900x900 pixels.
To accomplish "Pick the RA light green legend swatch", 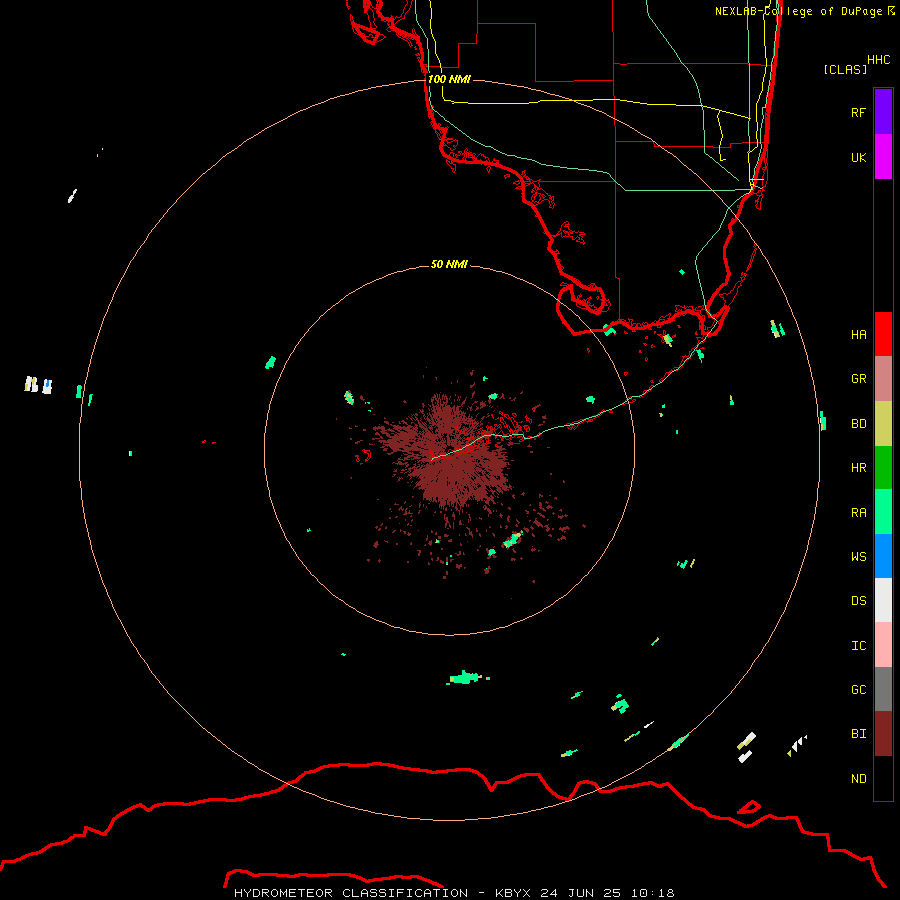I will point(883,512).
